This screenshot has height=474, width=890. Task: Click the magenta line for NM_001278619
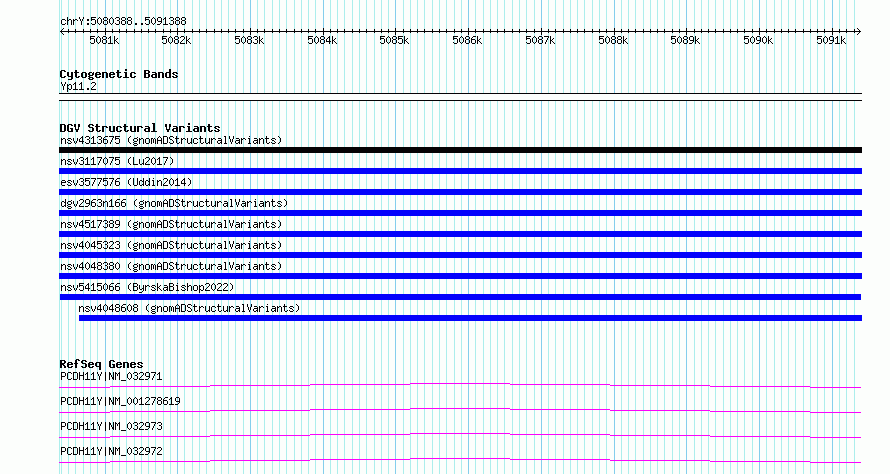pos(460,411)
